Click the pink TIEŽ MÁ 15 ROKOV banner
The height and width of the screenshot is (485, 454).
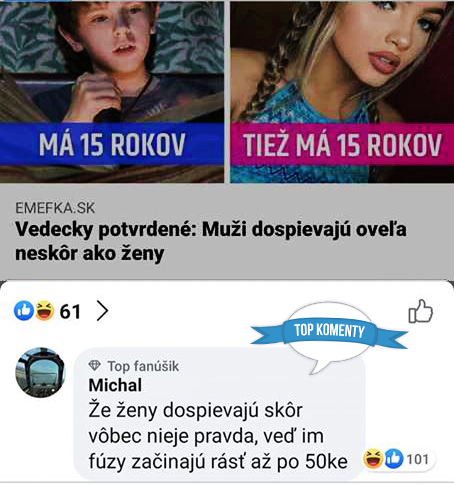tap(342, 144)
